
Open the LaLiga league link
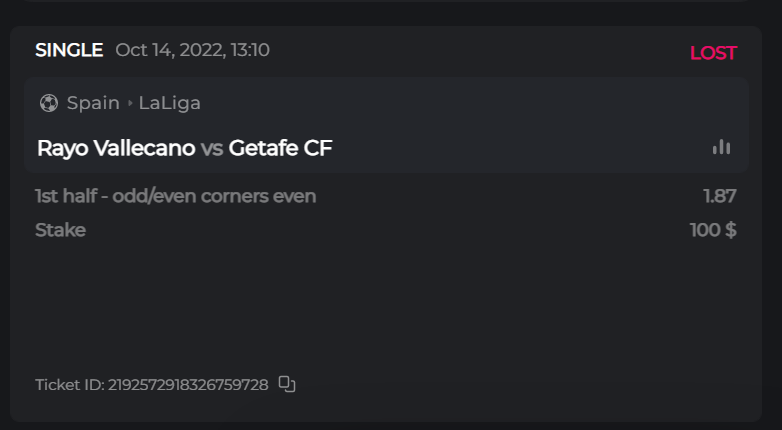(169, 103)
